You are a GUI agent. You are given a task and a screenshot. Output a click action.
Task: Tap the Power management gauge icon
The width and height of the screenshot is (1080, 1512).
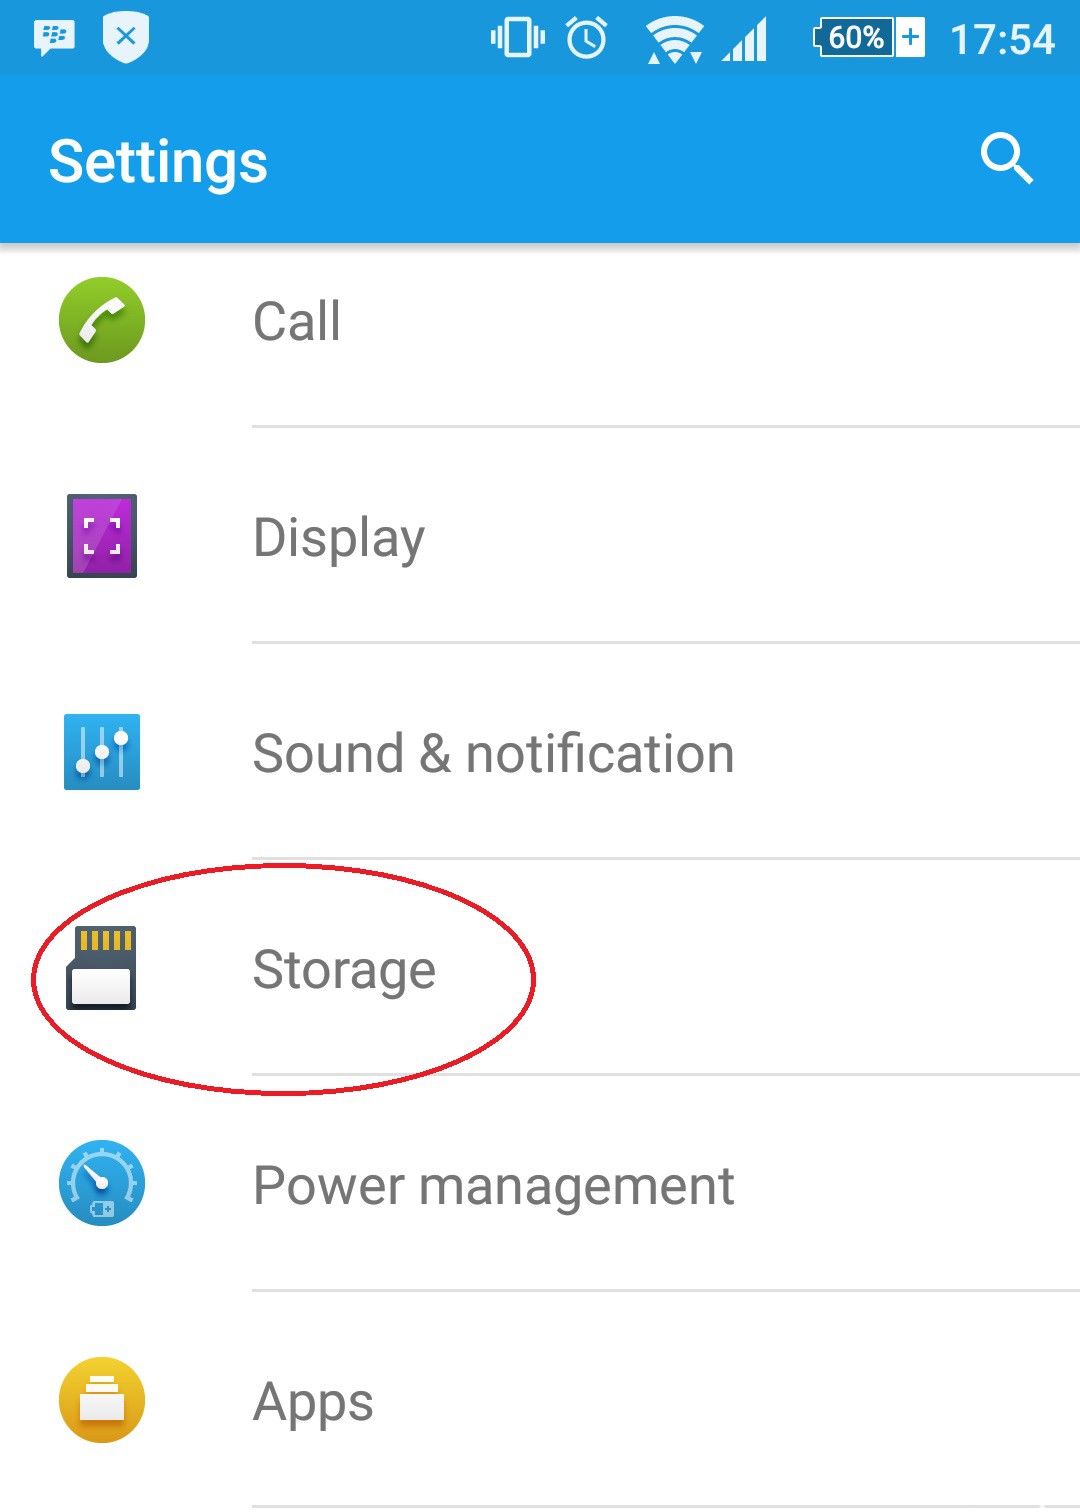tap(102, 1184)
